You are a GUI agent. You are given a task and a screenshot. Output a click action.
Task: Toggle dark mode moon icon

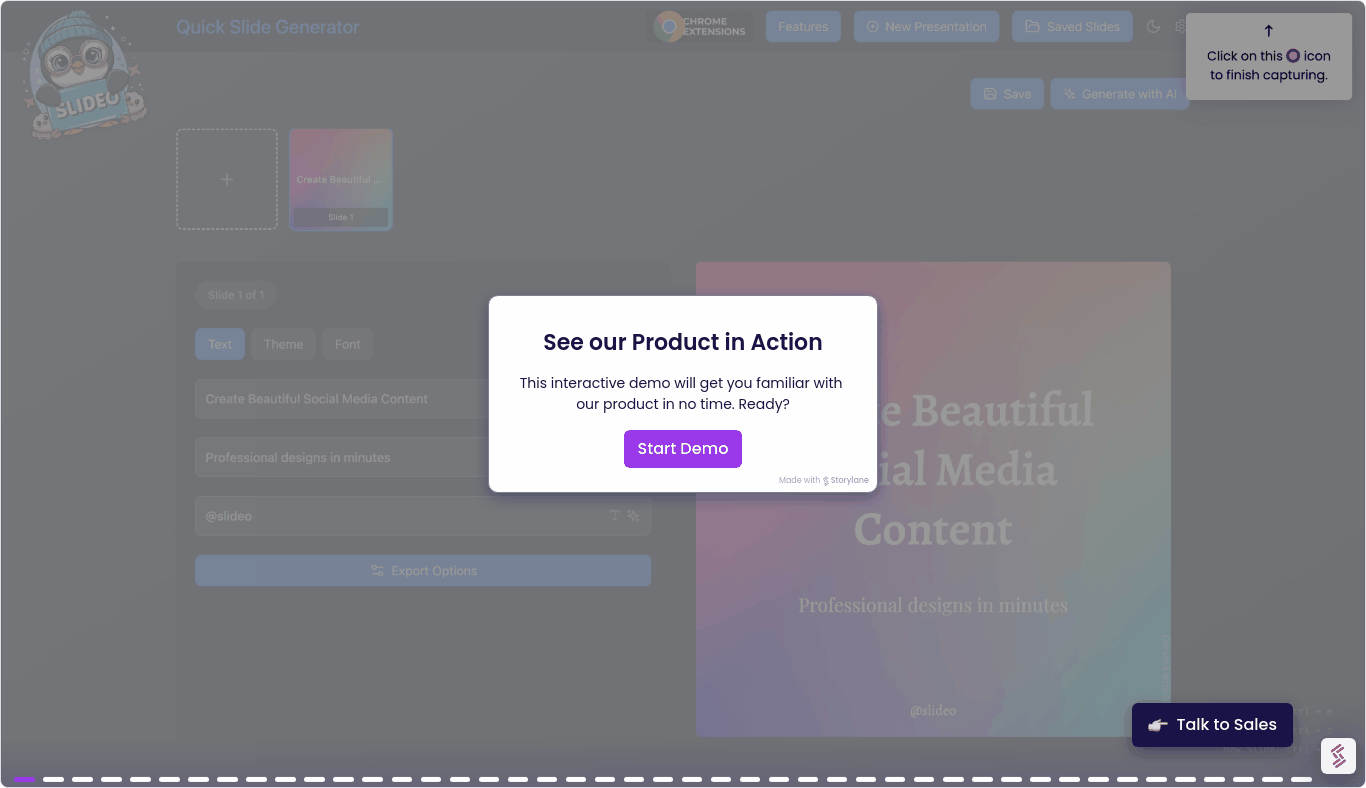point(1153,27)
